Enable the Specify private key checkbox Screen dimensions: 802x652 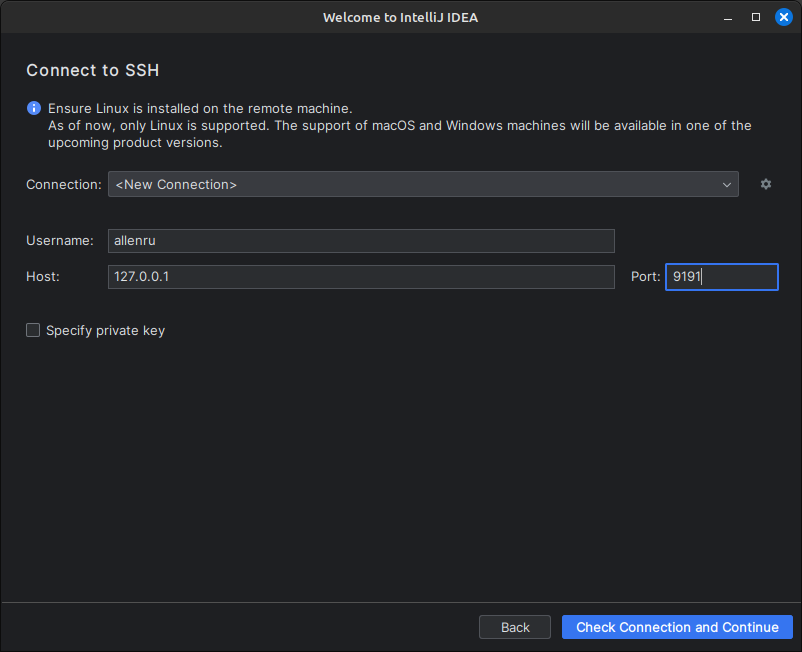point(33,330)
